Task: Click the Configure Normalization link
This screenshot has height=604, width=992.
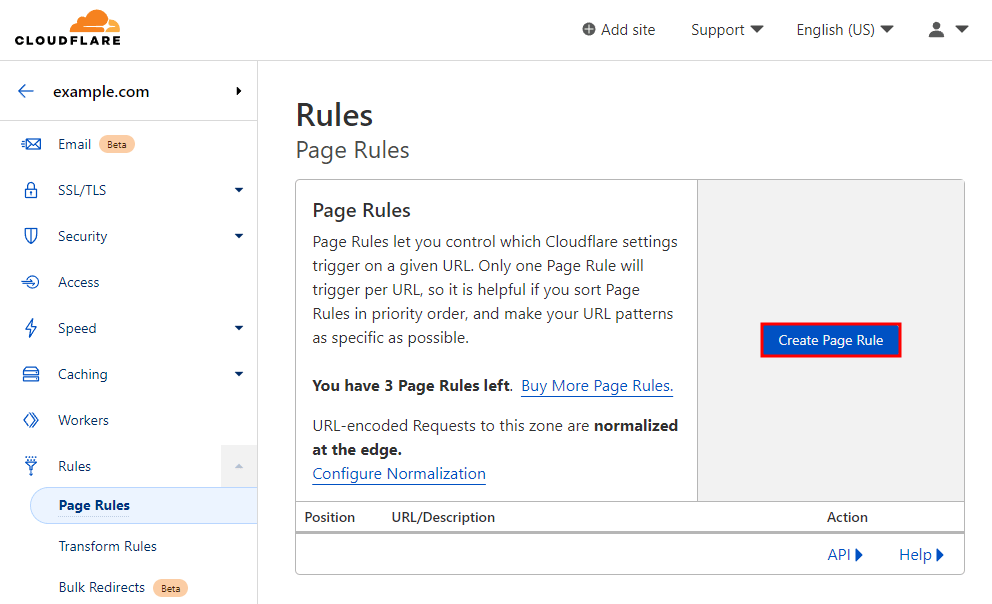Action: (x=398, y=473)
